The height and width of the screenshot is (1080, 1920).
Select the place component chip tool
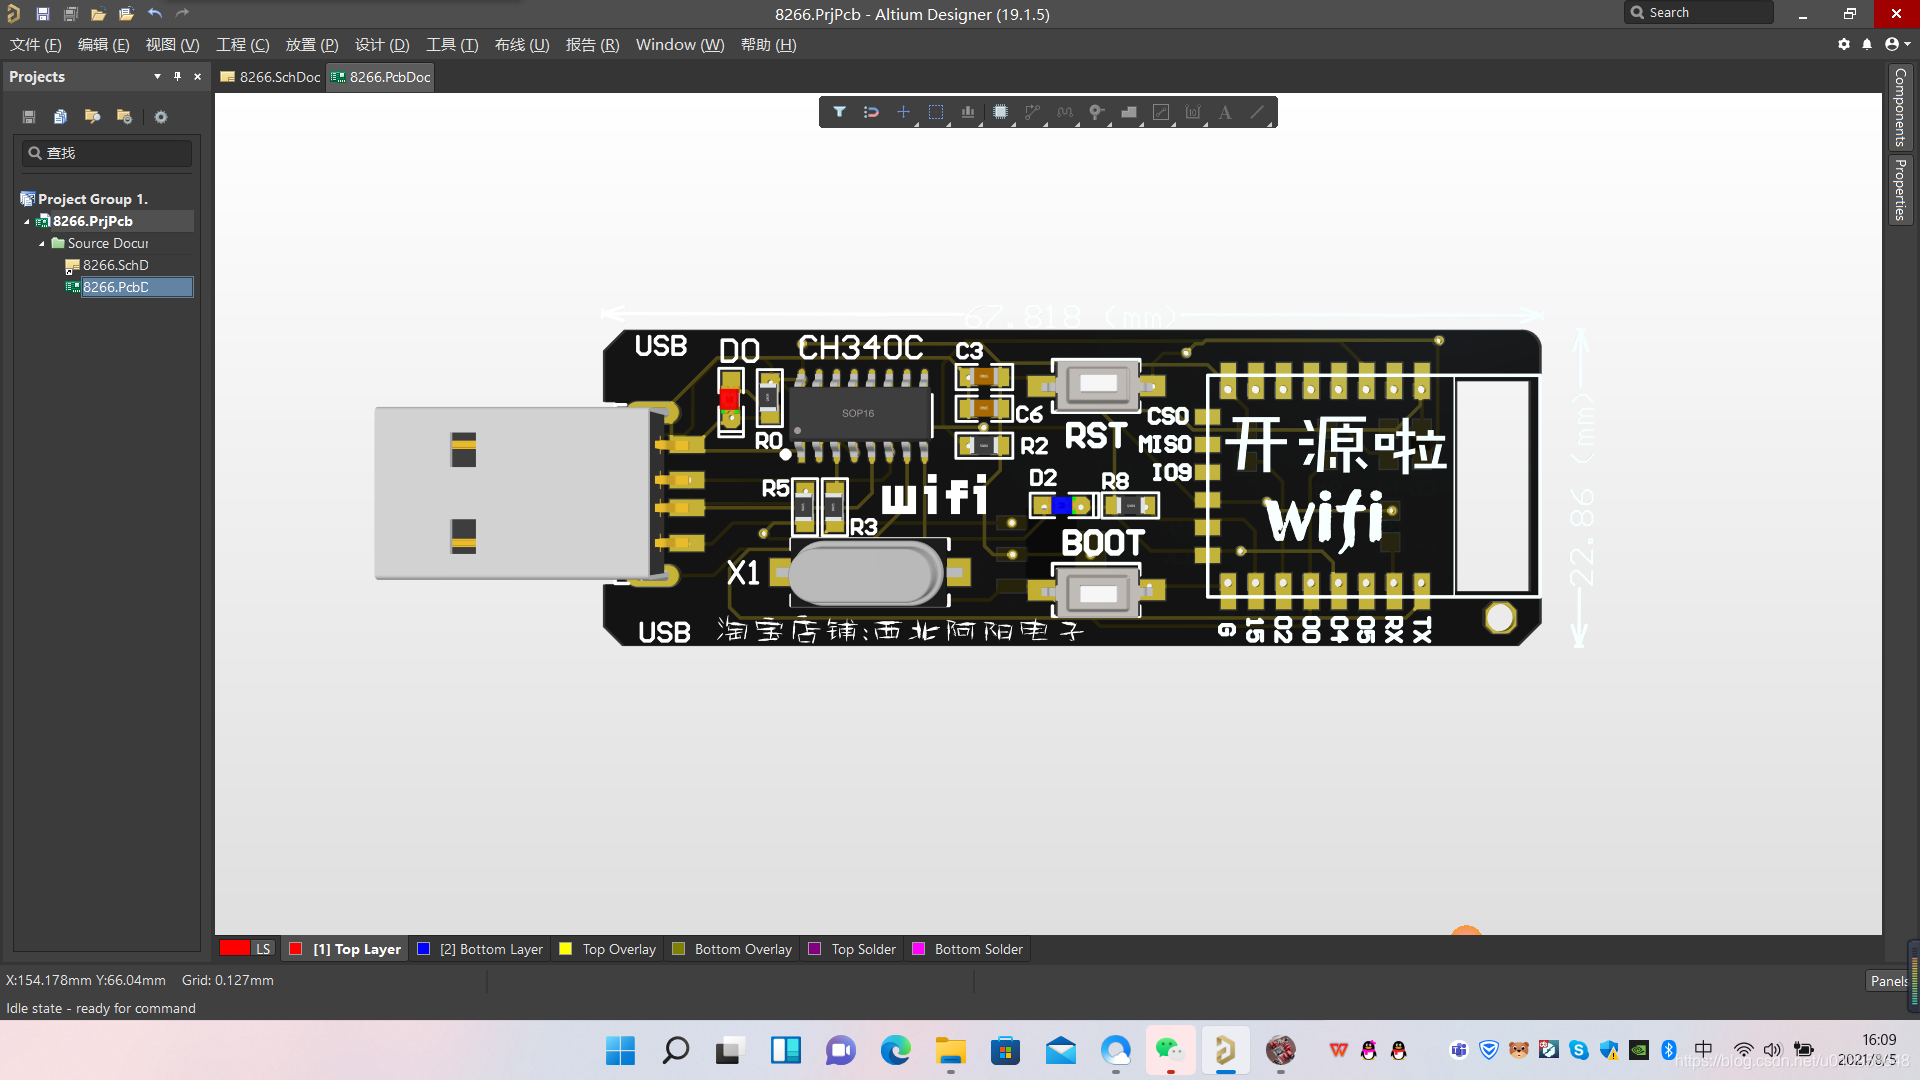coord(1000,112)
